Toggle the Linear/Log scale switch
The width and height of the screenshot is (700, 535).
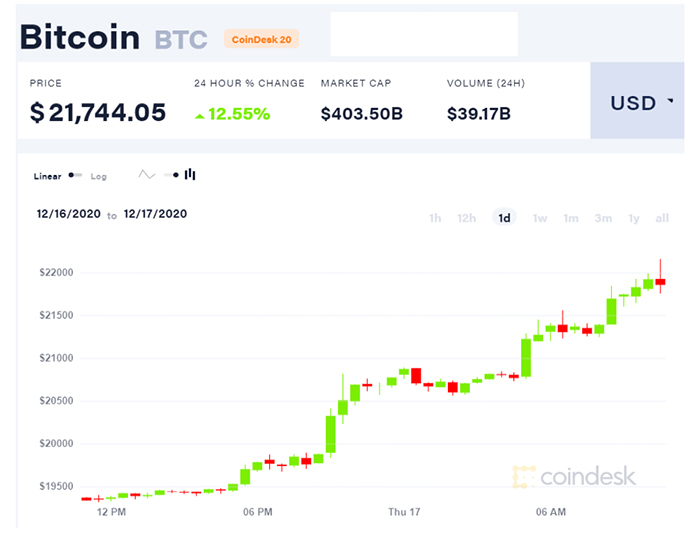tap(76, 175)
